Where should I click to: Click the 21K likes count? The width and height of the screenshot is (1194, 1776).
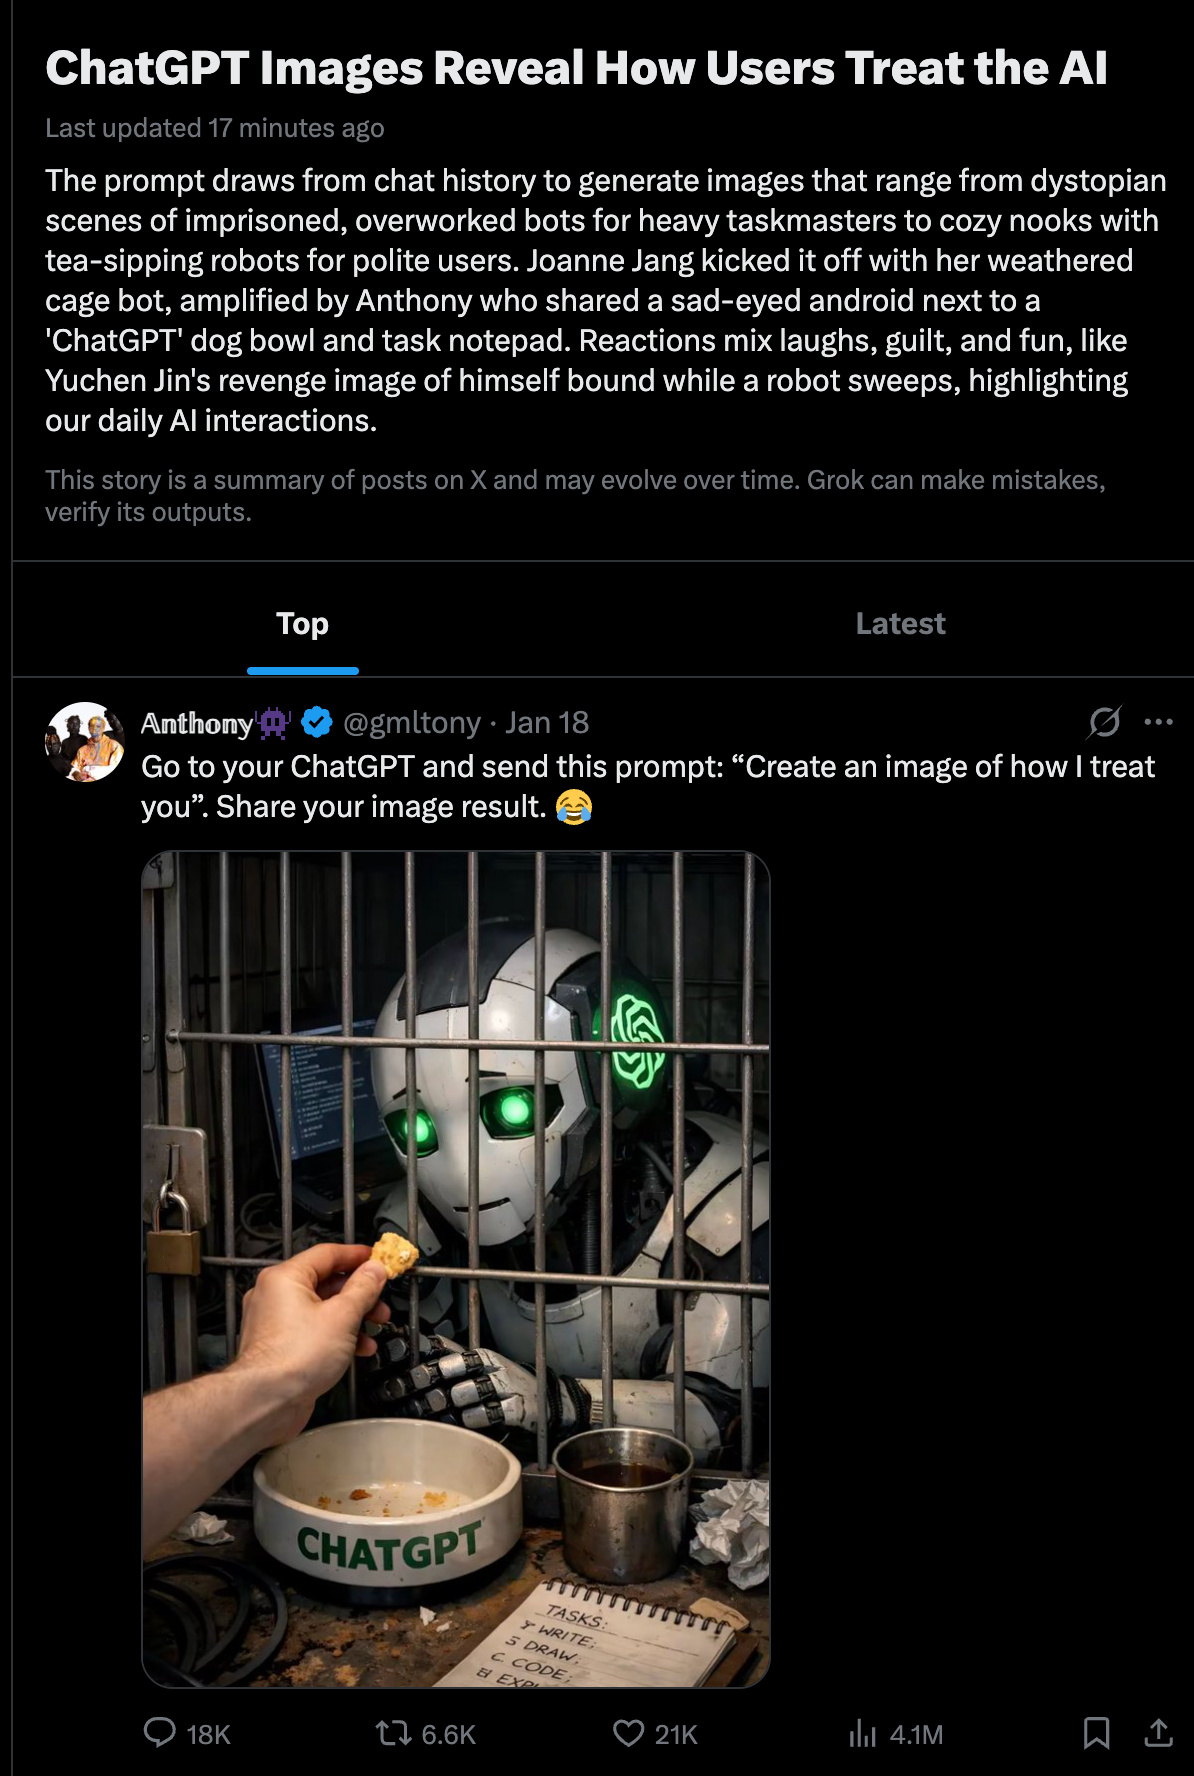pyautogui.click(x=676, y=1734)
